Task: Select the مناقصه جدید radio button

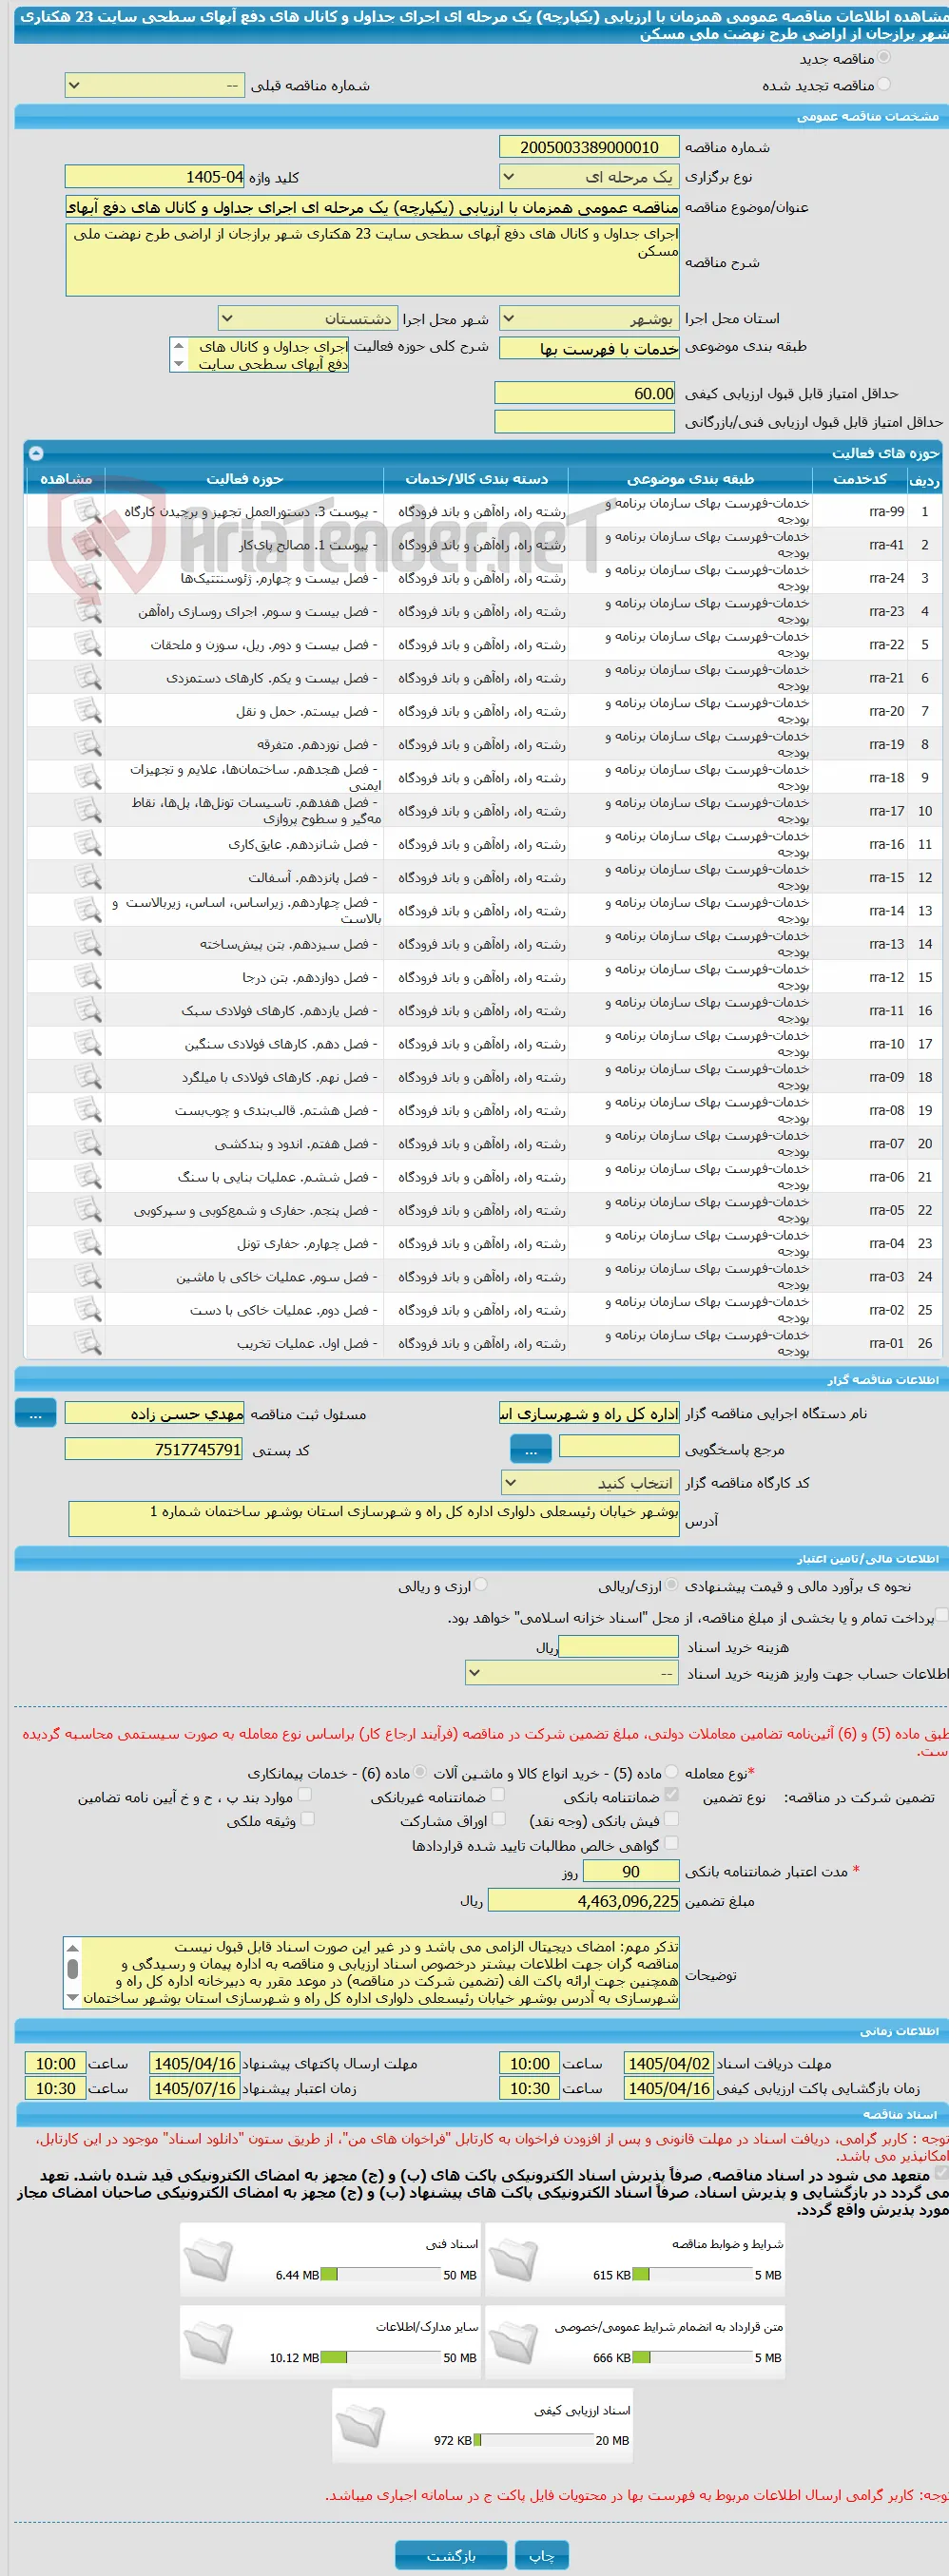Action: tap(884, 58)
